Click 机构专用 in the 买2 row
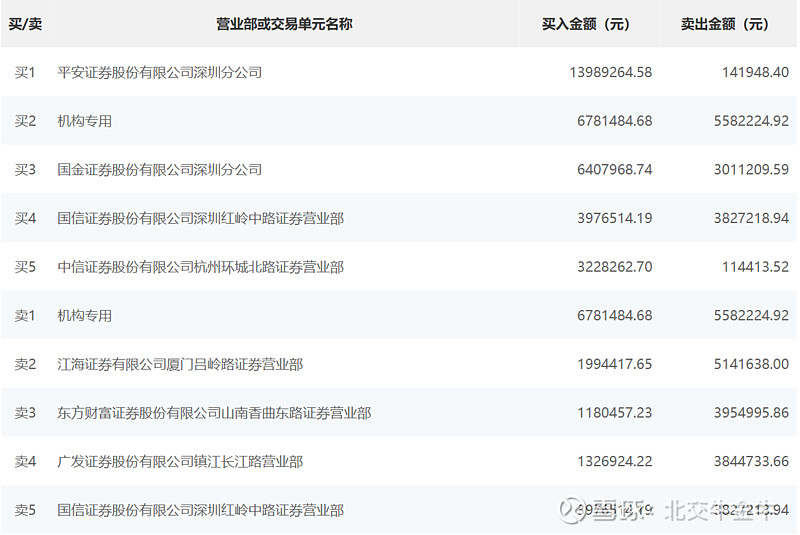The image size is (800, 535). tap(85, 121)
